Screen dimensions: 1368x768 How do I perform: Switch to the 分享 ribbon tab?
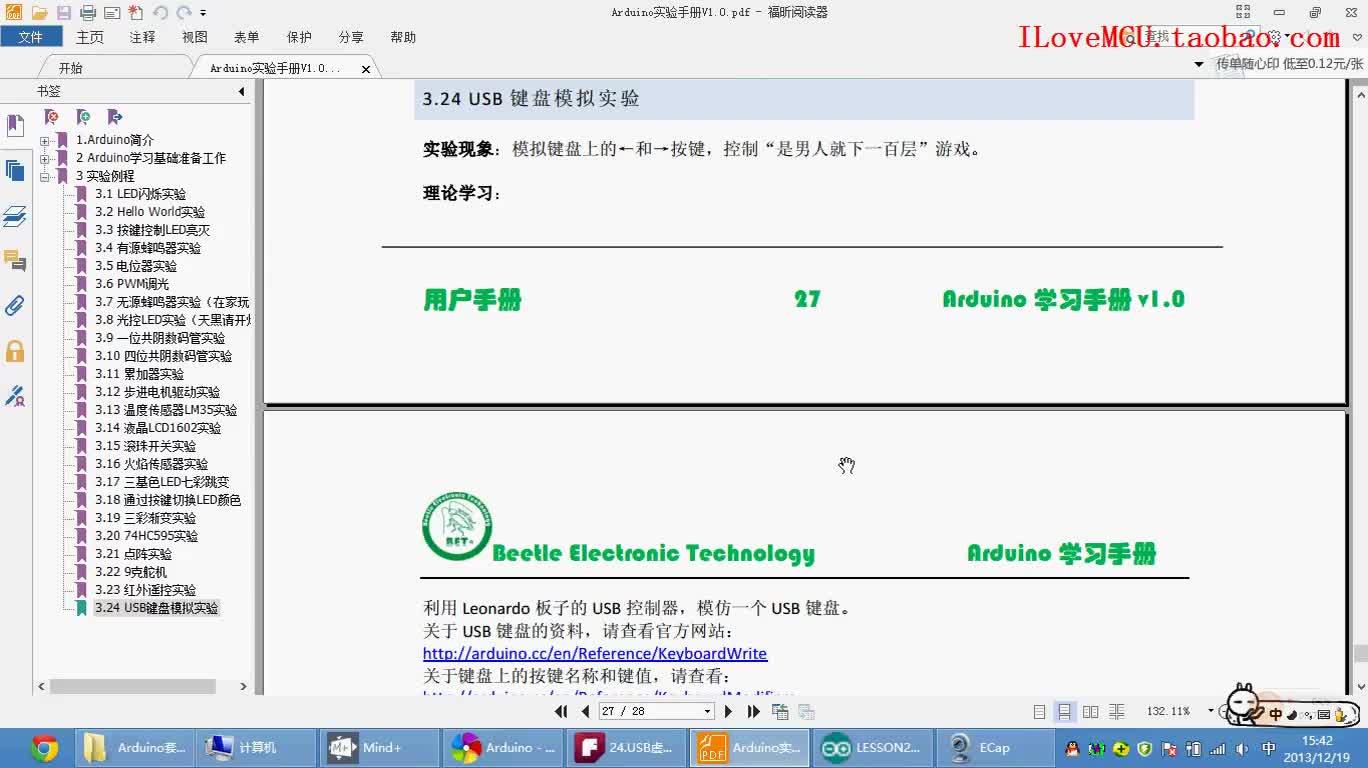[351, 37]
